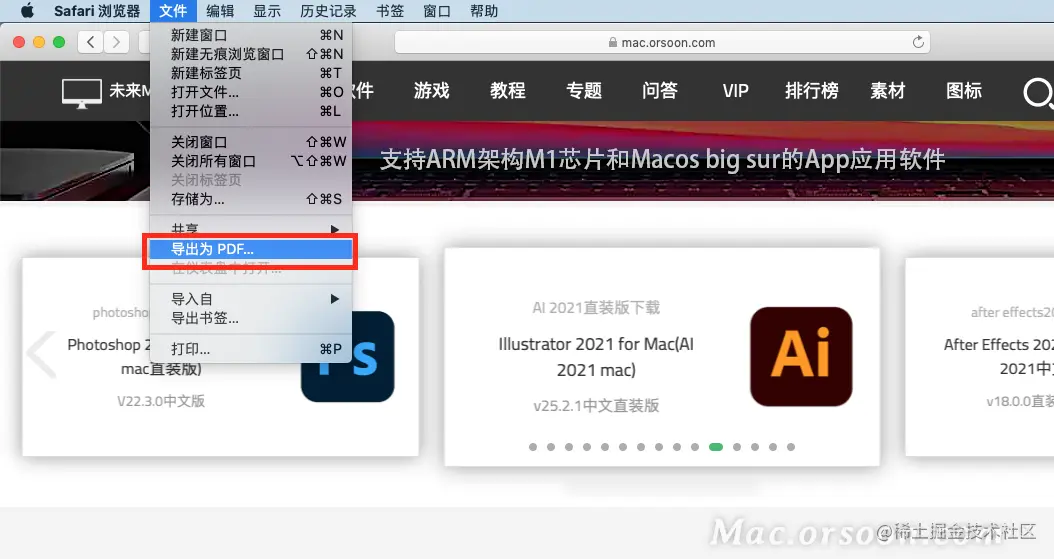Open the 专题 navigation link
1054x559 pixels.
click(x=583, y=91)
